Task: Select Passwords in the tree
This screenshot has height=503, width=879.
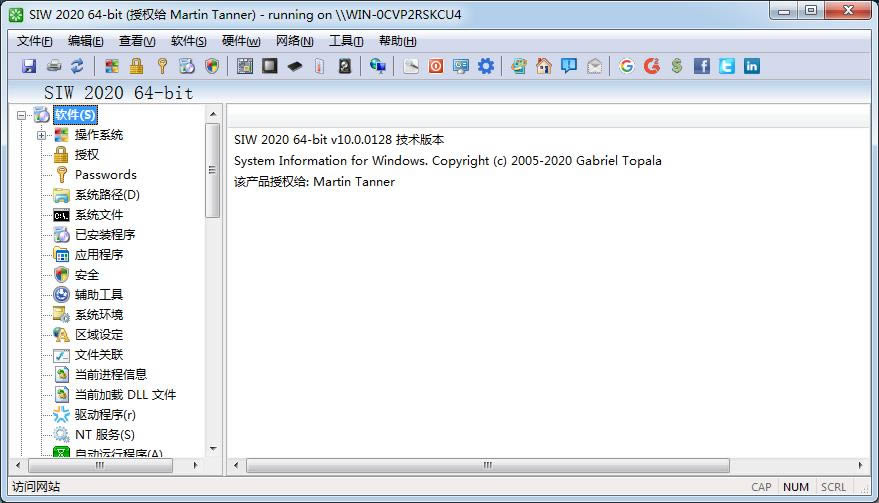Action: point(105,175)
